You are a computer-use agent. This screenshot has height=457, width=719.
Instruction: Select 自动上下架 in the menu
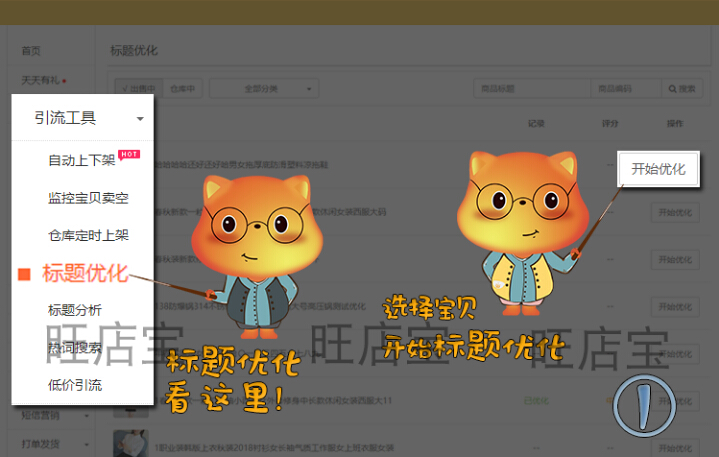[x=82, y=161]
